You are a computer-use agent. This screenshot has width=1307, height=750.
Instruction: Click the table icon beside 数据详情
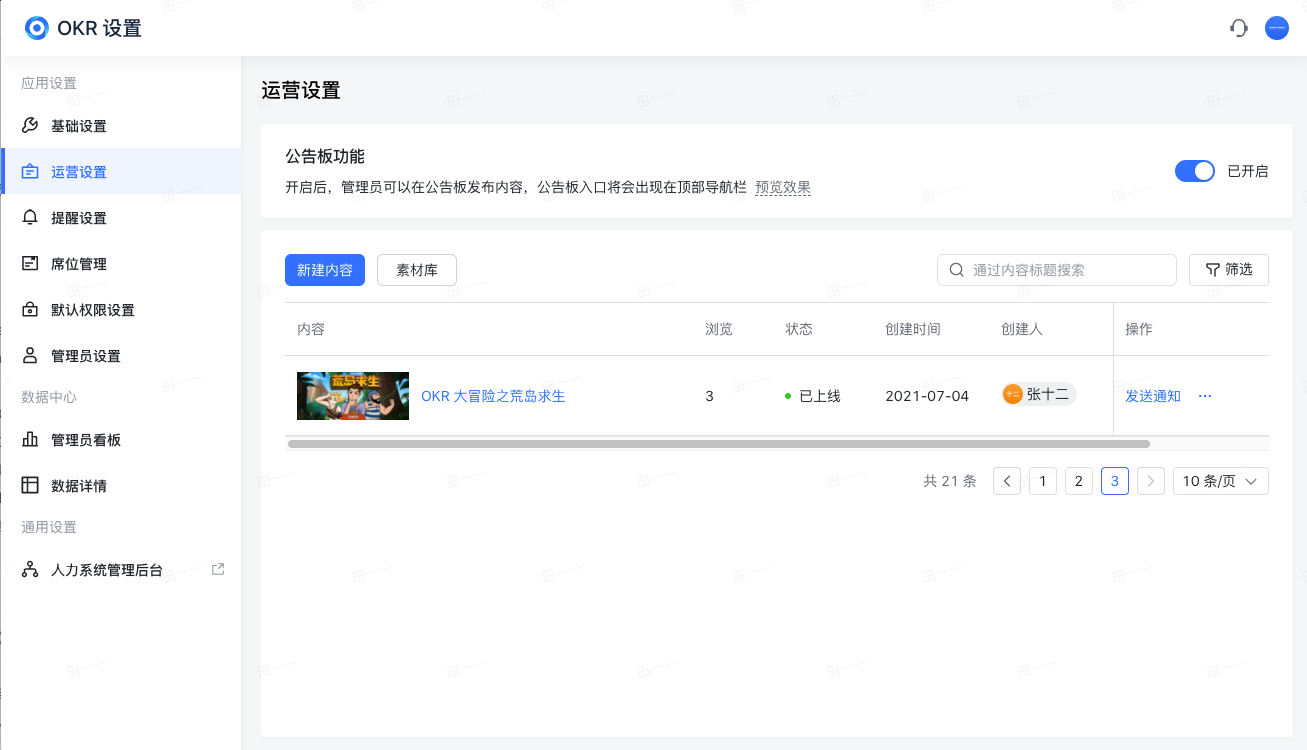point(30,486)
